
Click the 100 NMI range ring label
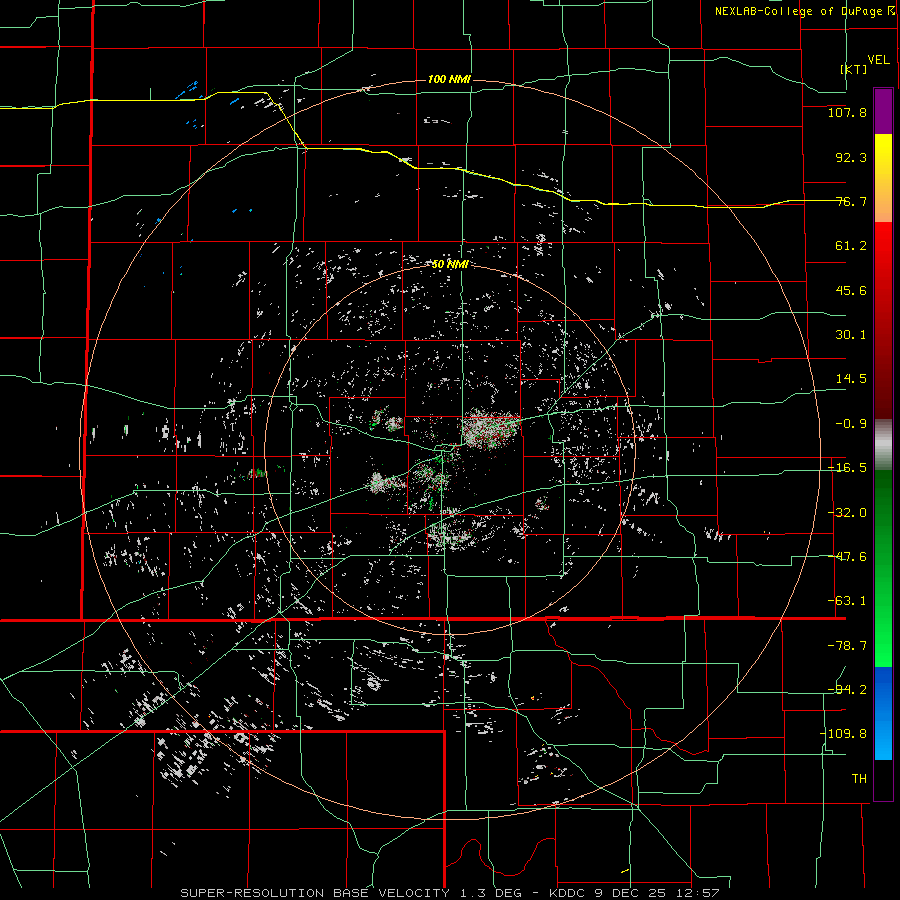coord(449,79)
